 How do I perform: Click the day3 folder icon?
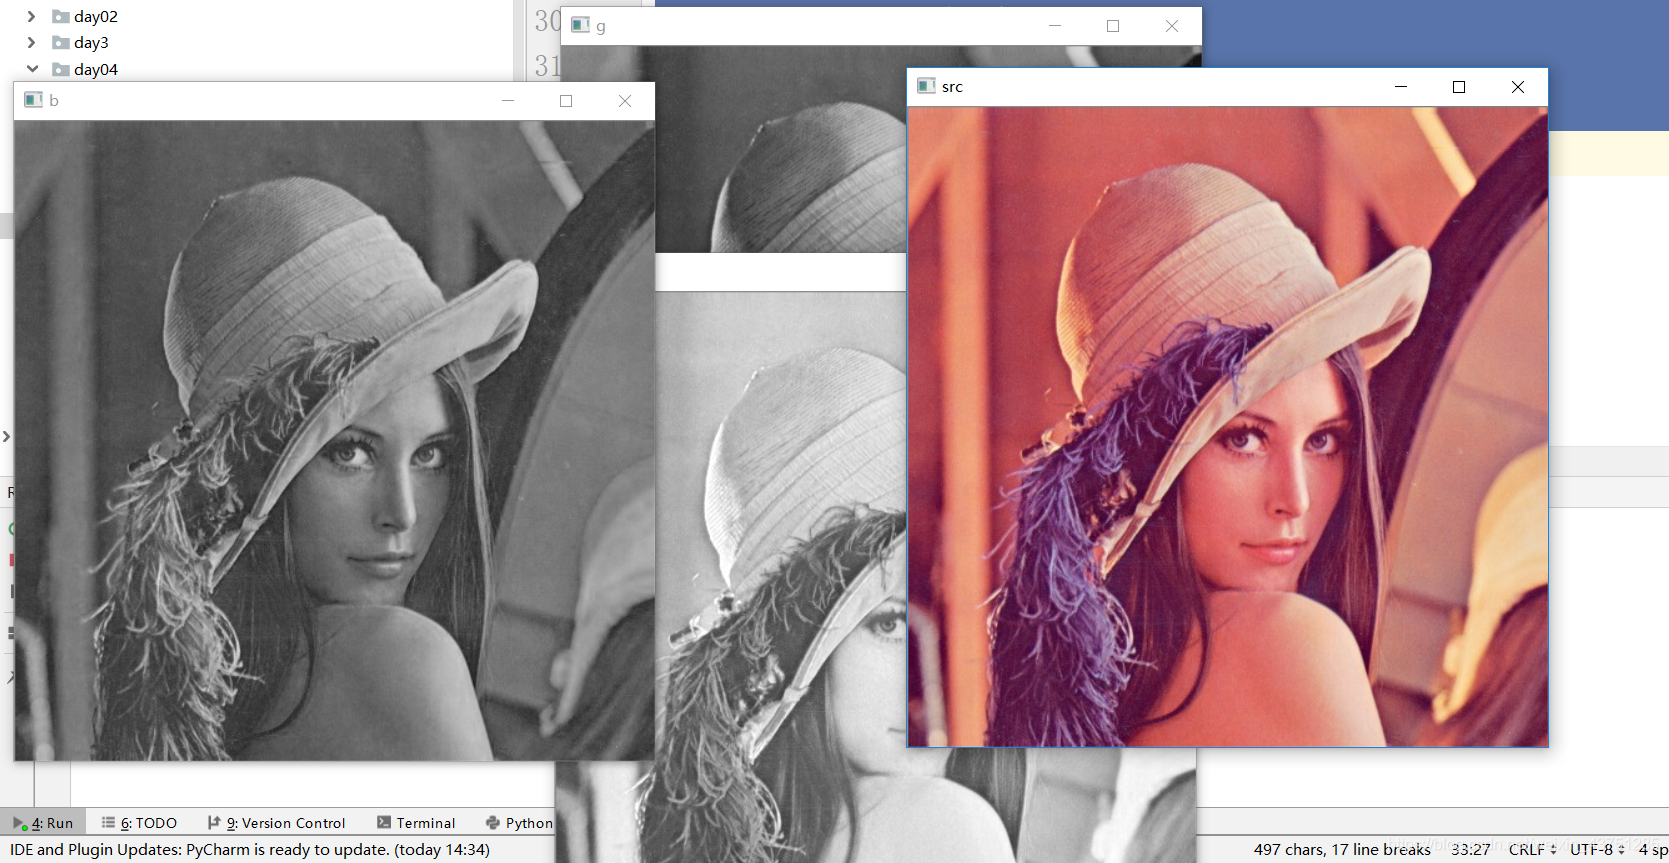[x=61, y=42]
